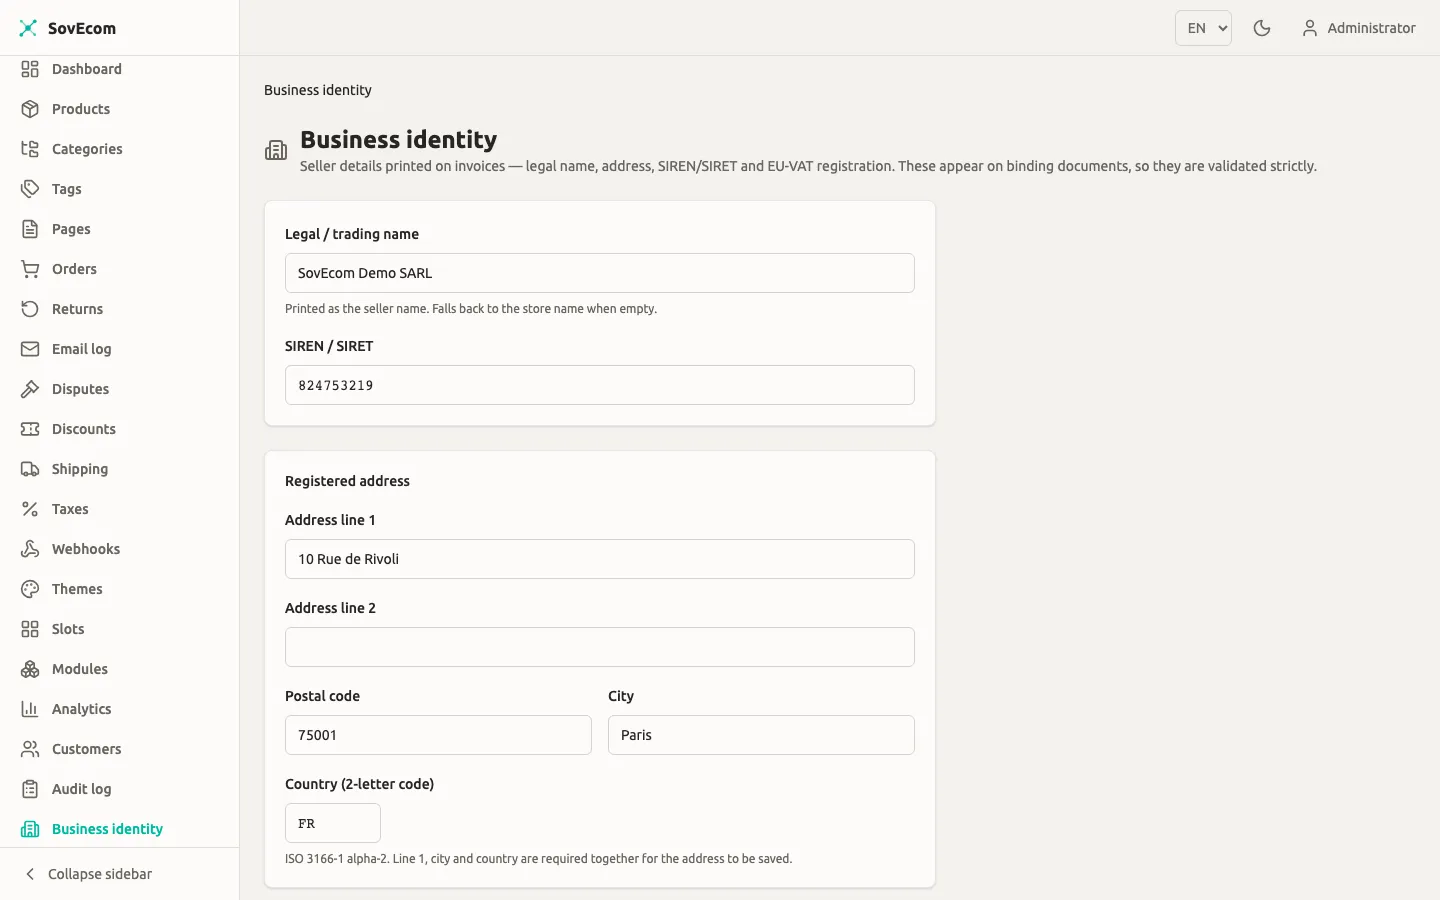The image size is (1440, 900).
Task: Click the Country code field with FR
Action: click(x=333, y=823)
